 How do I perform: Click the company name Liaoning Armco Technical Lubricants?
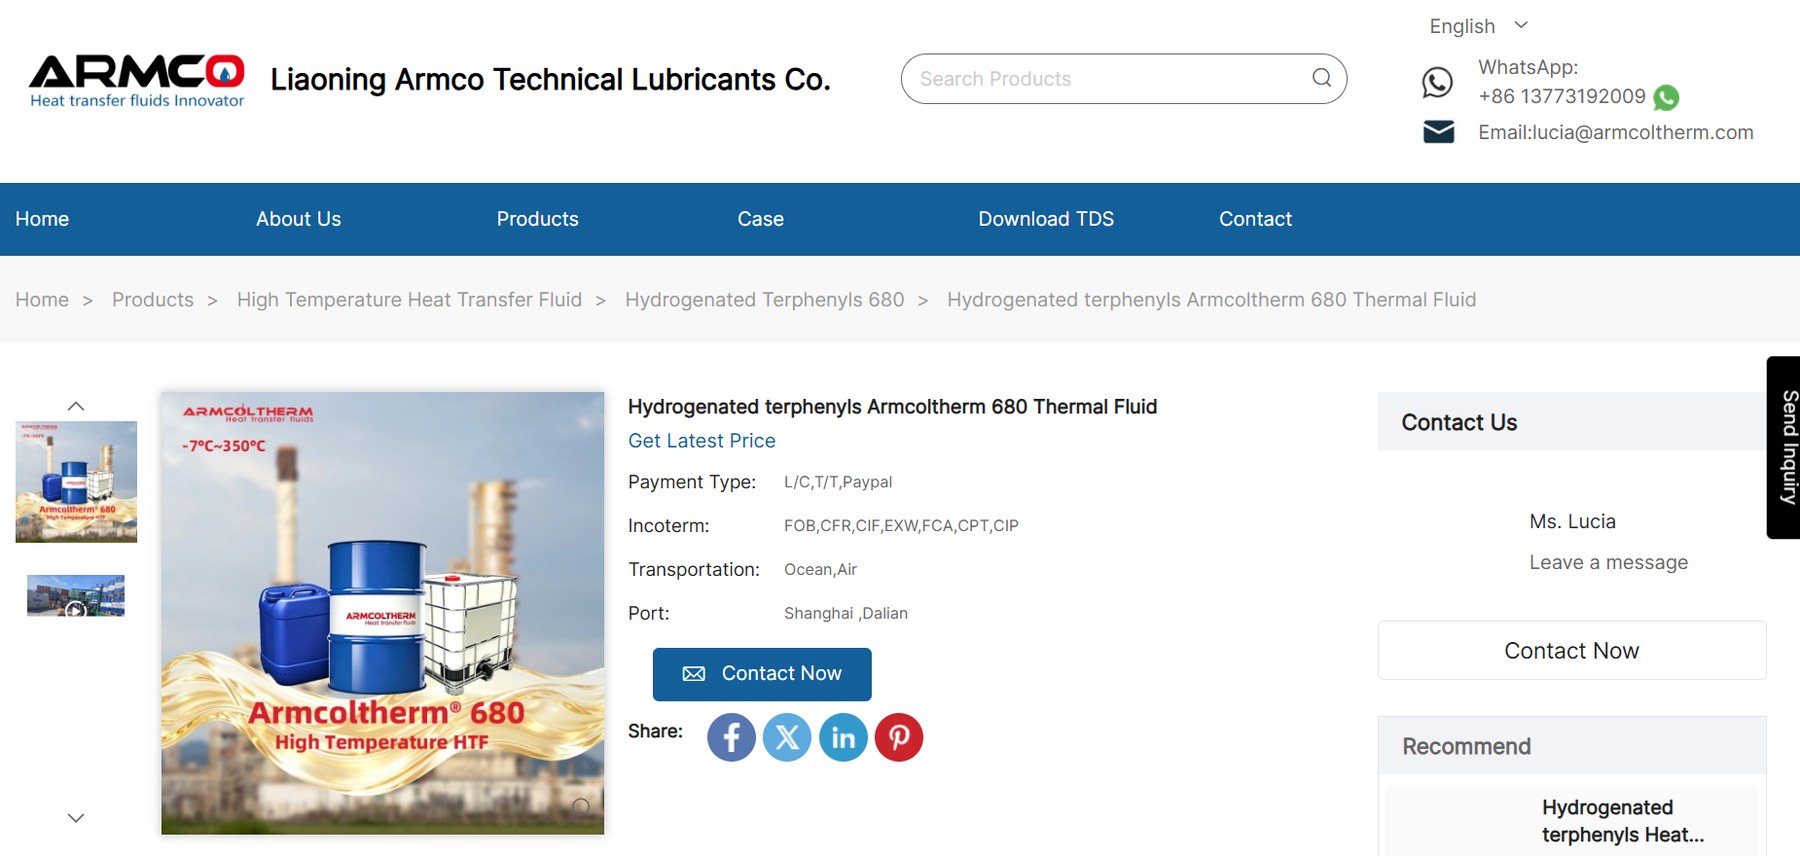[x=551, y=79]
